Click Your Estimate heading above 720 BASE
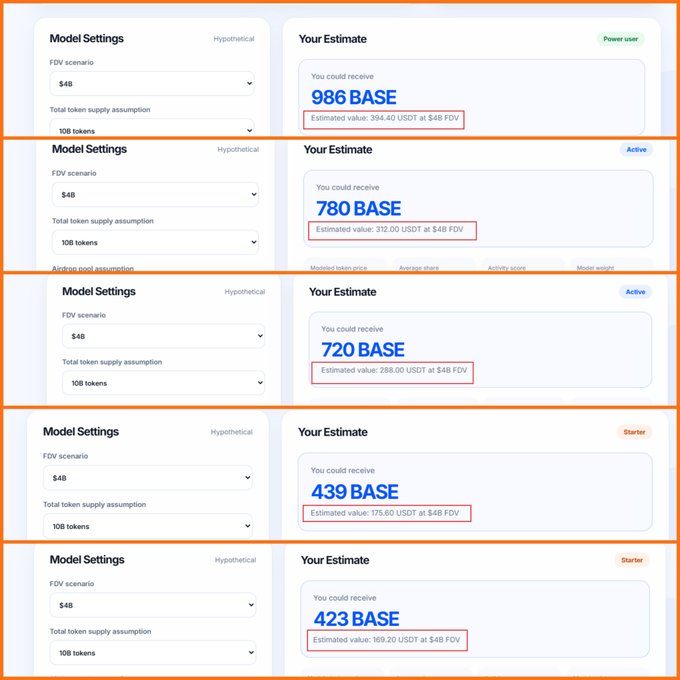The height and width of the screenshot is (680, 680). (343, 292)
